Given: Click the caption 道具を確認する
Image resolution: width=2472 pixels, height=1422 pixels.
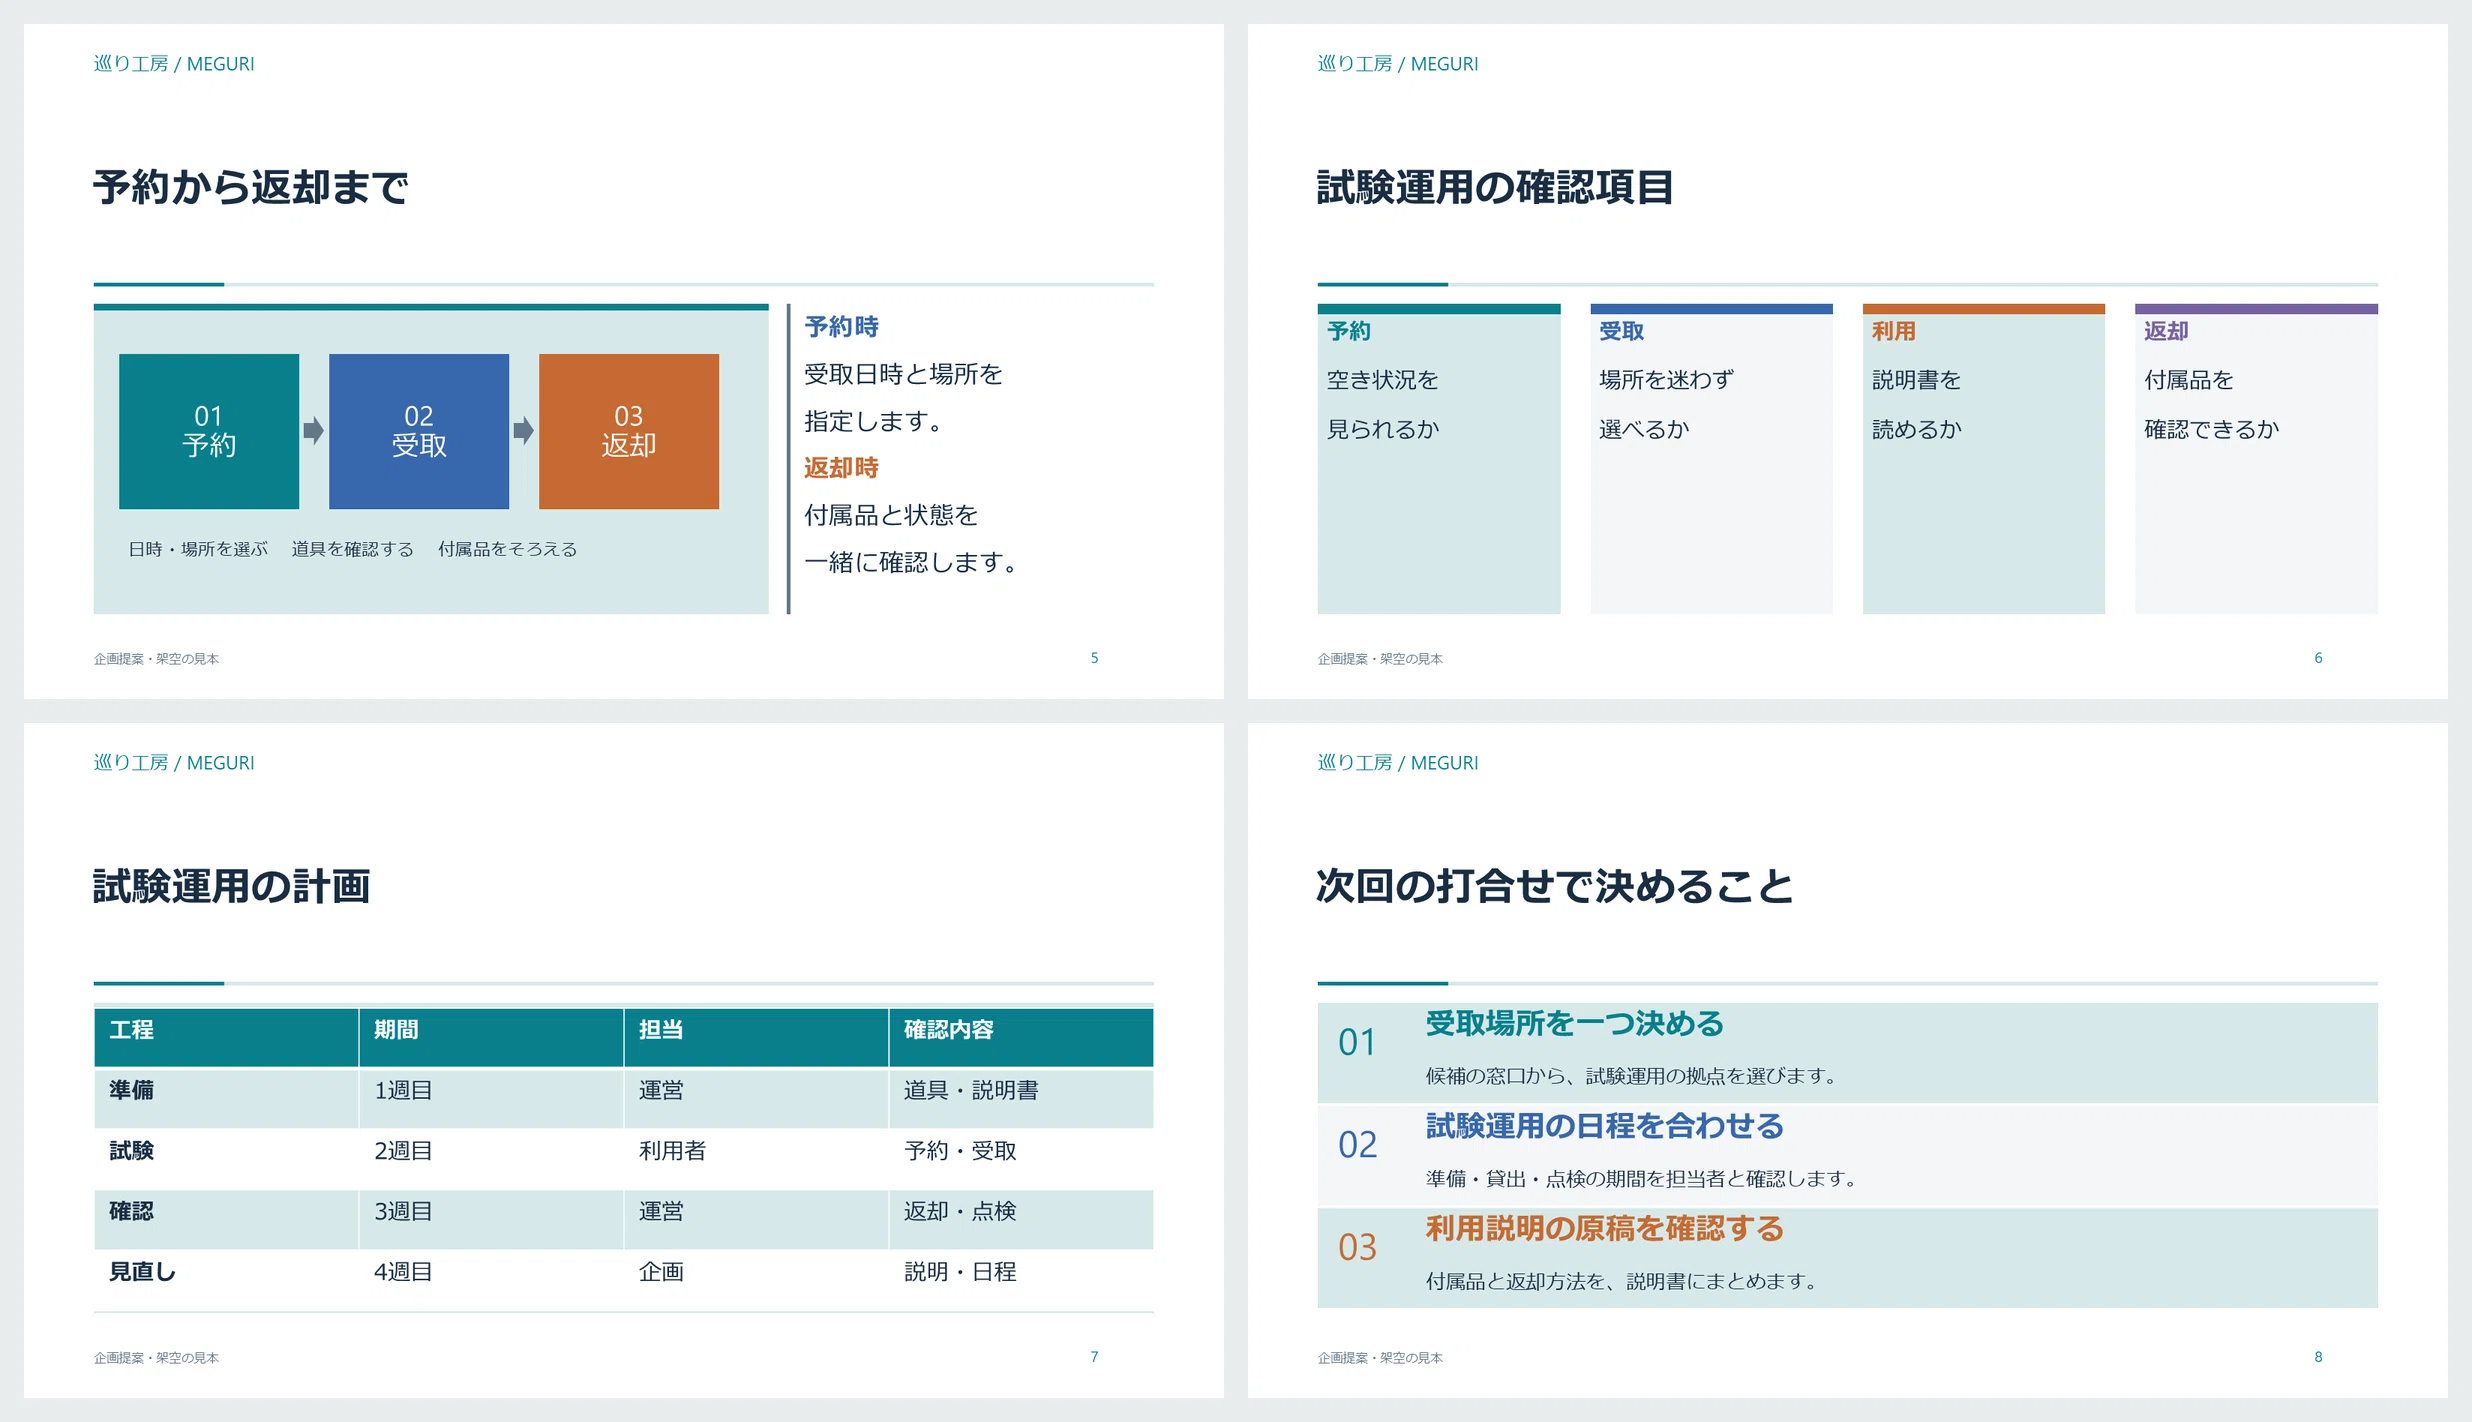Looking at the screenshot, I should tap(352, 549).
